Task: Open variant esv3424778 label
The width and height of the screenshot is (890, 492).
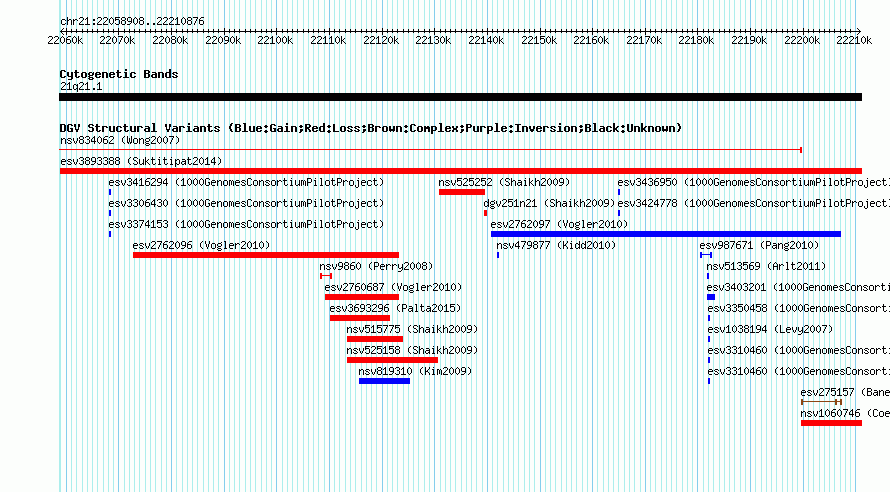Action: click(x=754, y=203)
